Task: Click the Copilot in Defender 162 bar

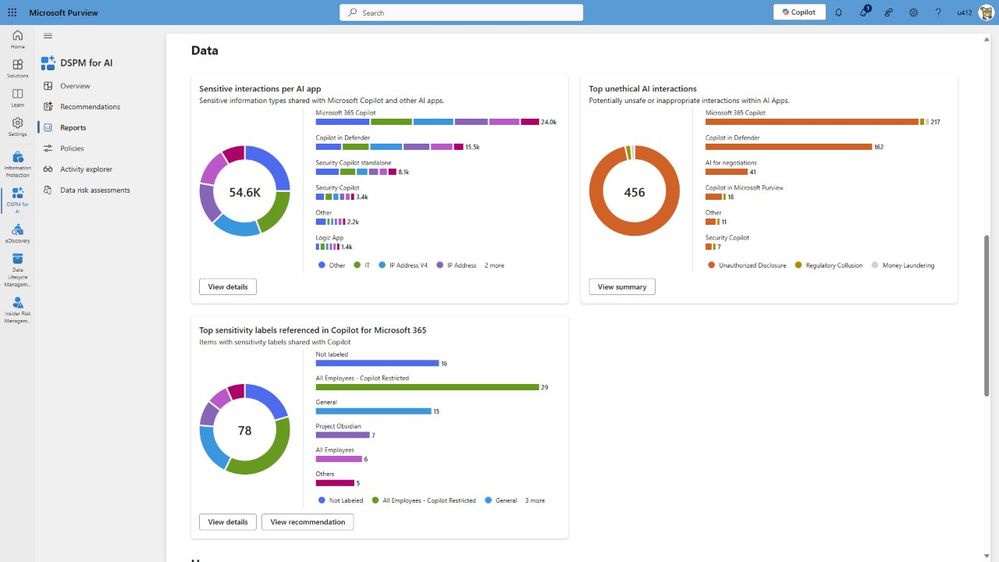Action: pyautogui.click(x=788, y=147)
